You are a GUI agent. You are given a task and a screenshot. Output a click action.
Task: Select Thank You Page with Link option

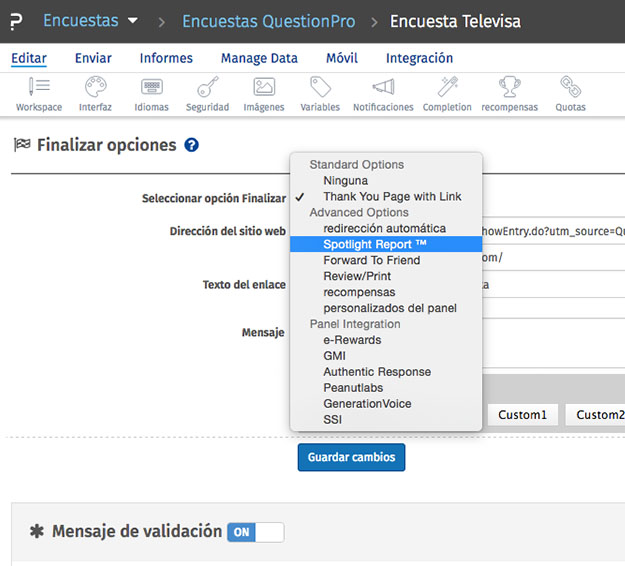(386, 197)
